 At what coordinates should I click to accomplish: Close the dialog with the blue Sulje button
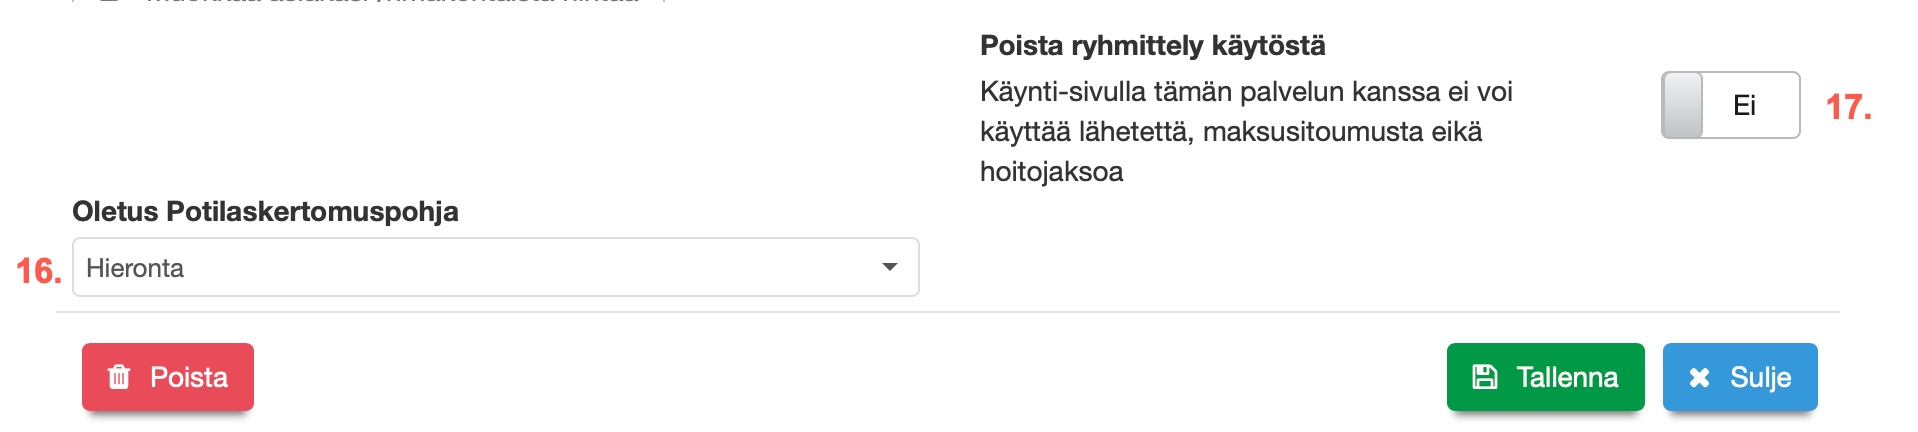1740,377
